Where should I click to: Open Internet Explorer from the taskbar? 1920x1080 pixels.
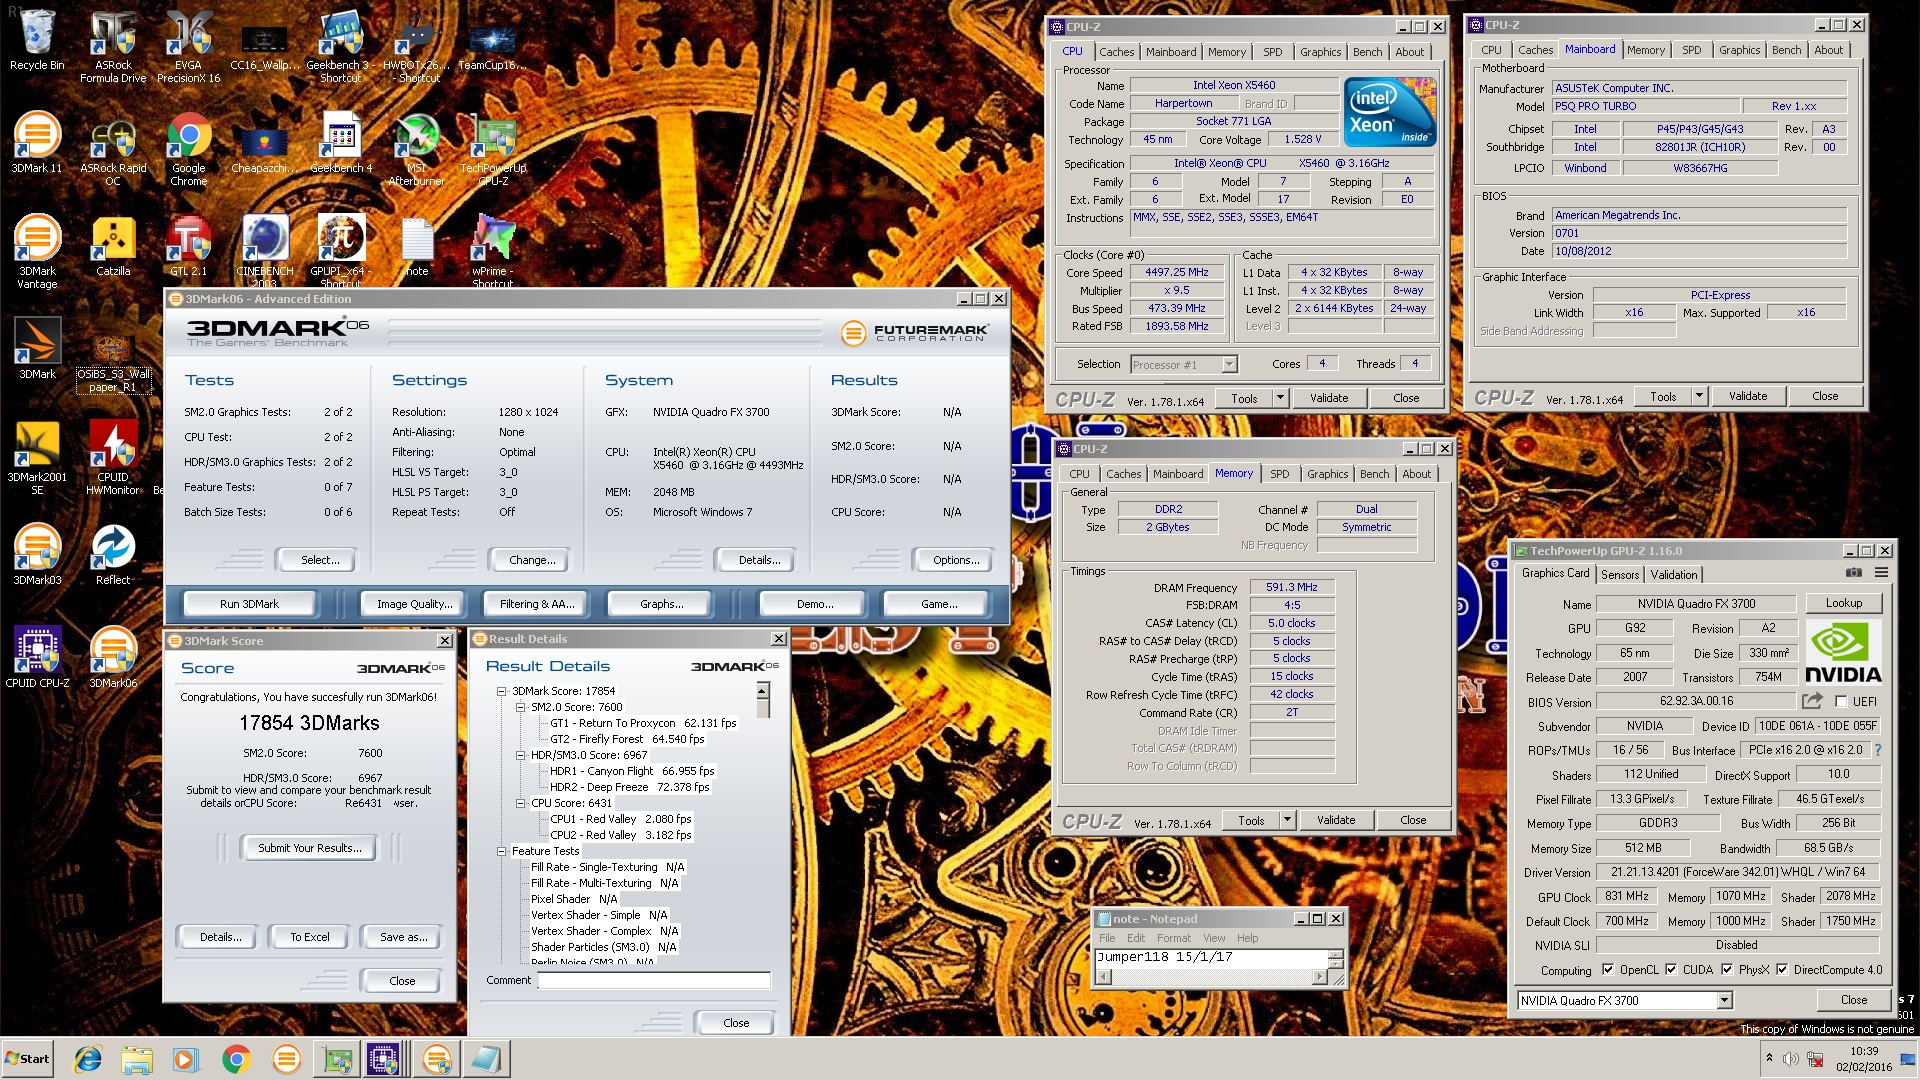pos(88,1059)
